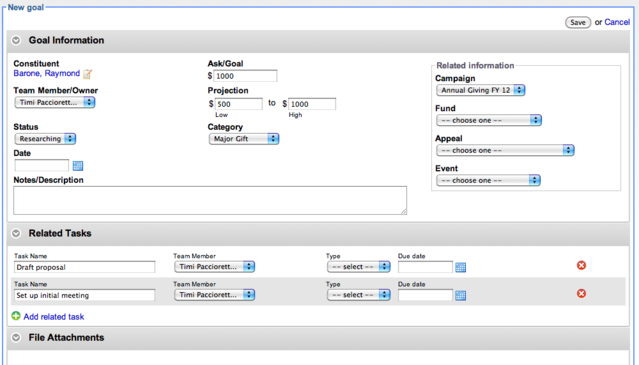Click the green plus Add related task icon
Viewport: 639px width, 365px height.
point(16,316)
